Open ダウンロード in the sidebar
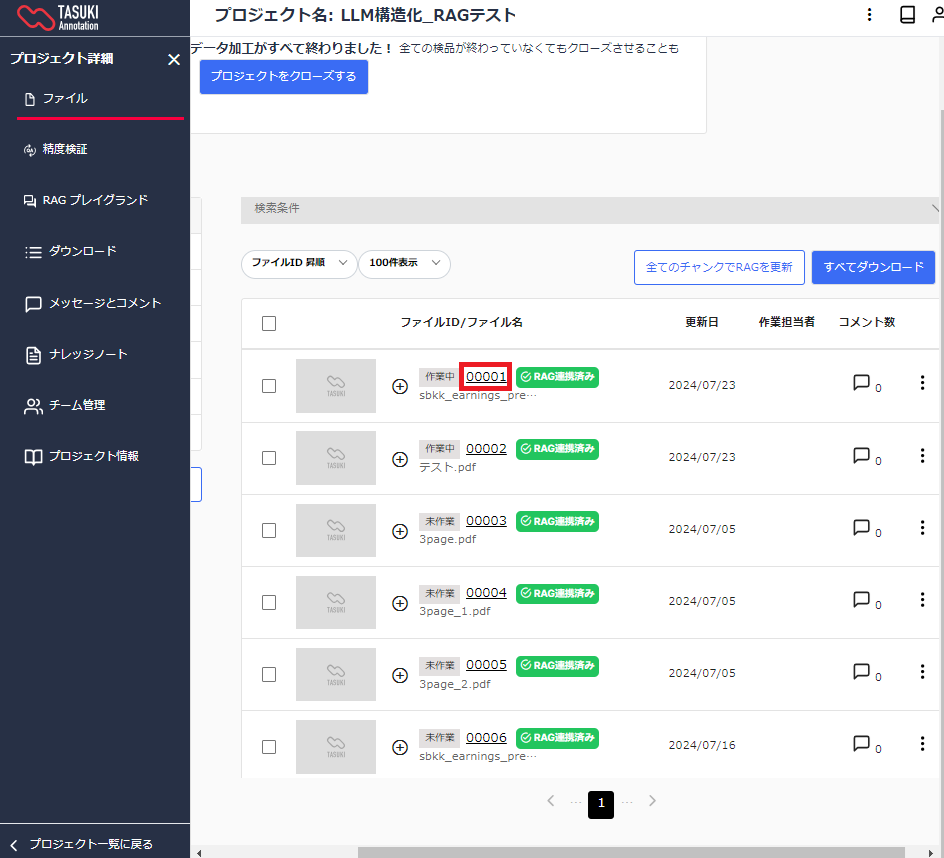 pyautogui.click(x=70, y=251)
